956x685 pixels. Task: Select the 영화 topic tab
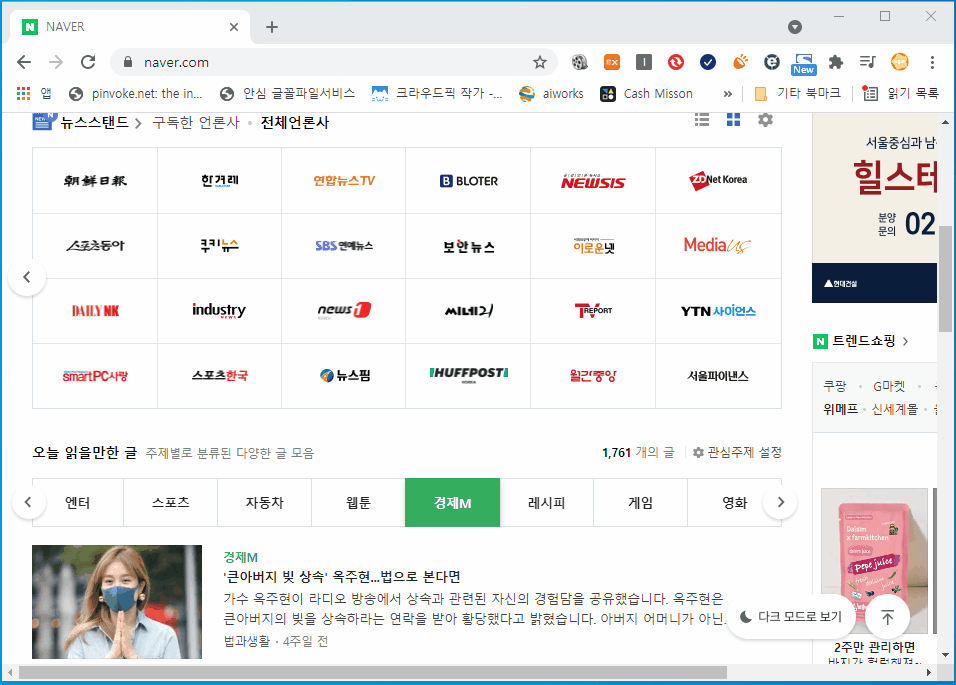pyautogui.click(x=734, y=503)
